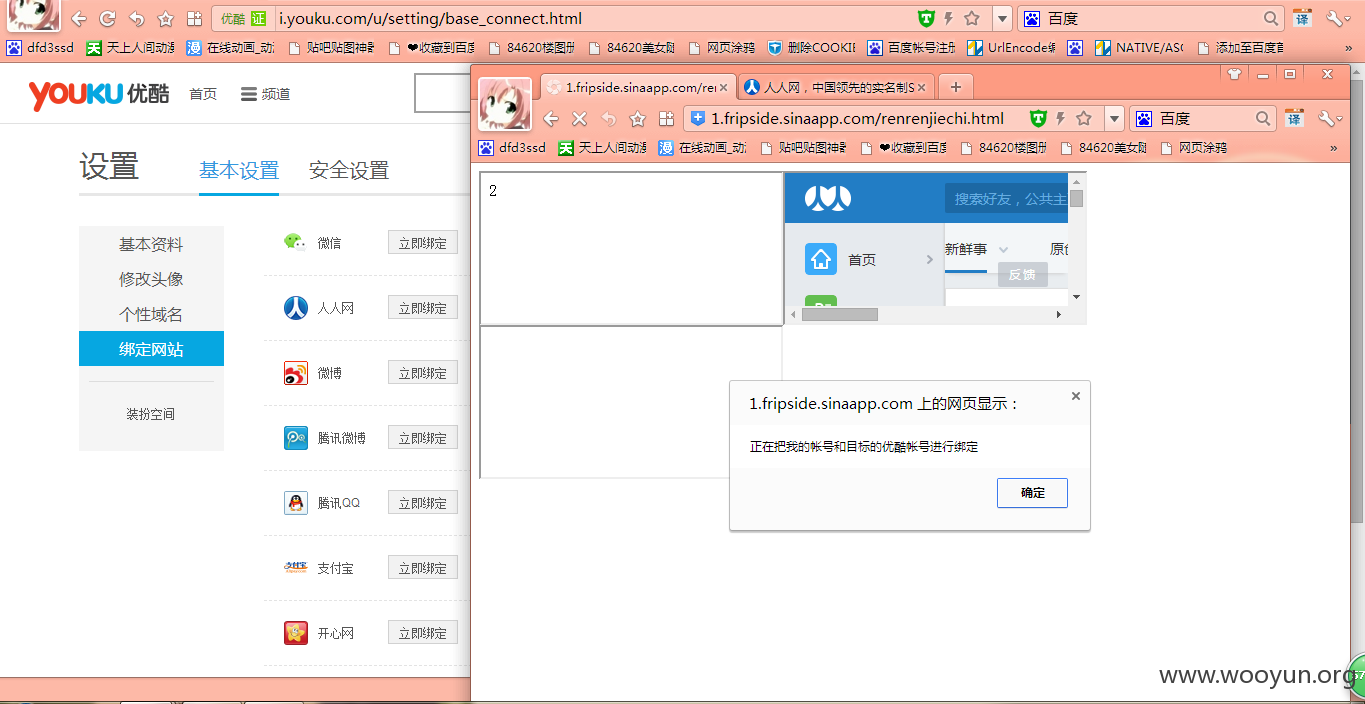Click the 支付宝 Alipay icon

[x=295, y=567]
